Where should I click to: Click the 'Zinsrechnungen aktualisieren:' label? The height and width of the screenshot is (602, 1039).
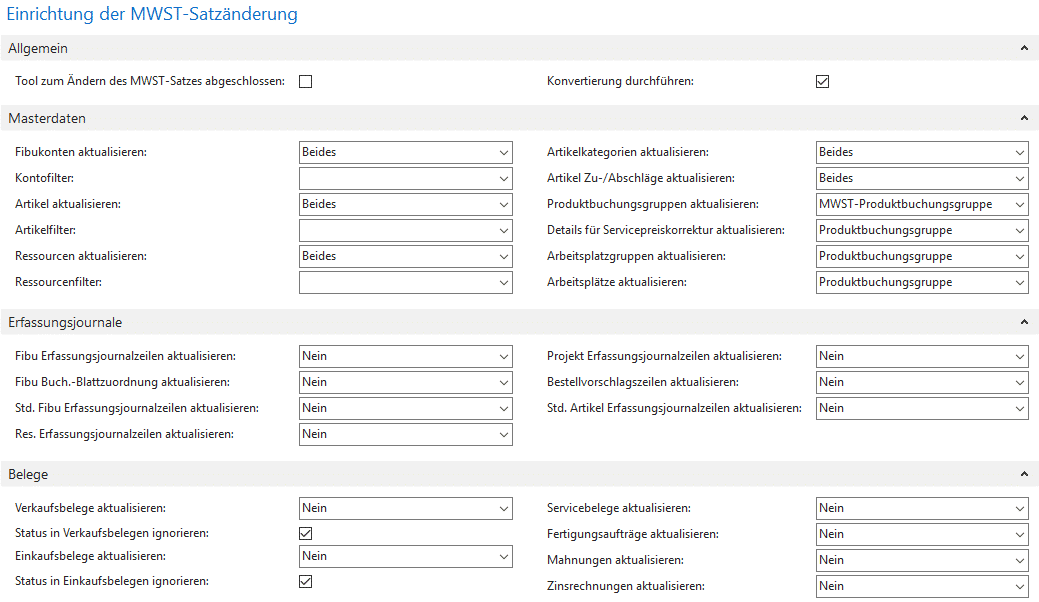point(626,586)
